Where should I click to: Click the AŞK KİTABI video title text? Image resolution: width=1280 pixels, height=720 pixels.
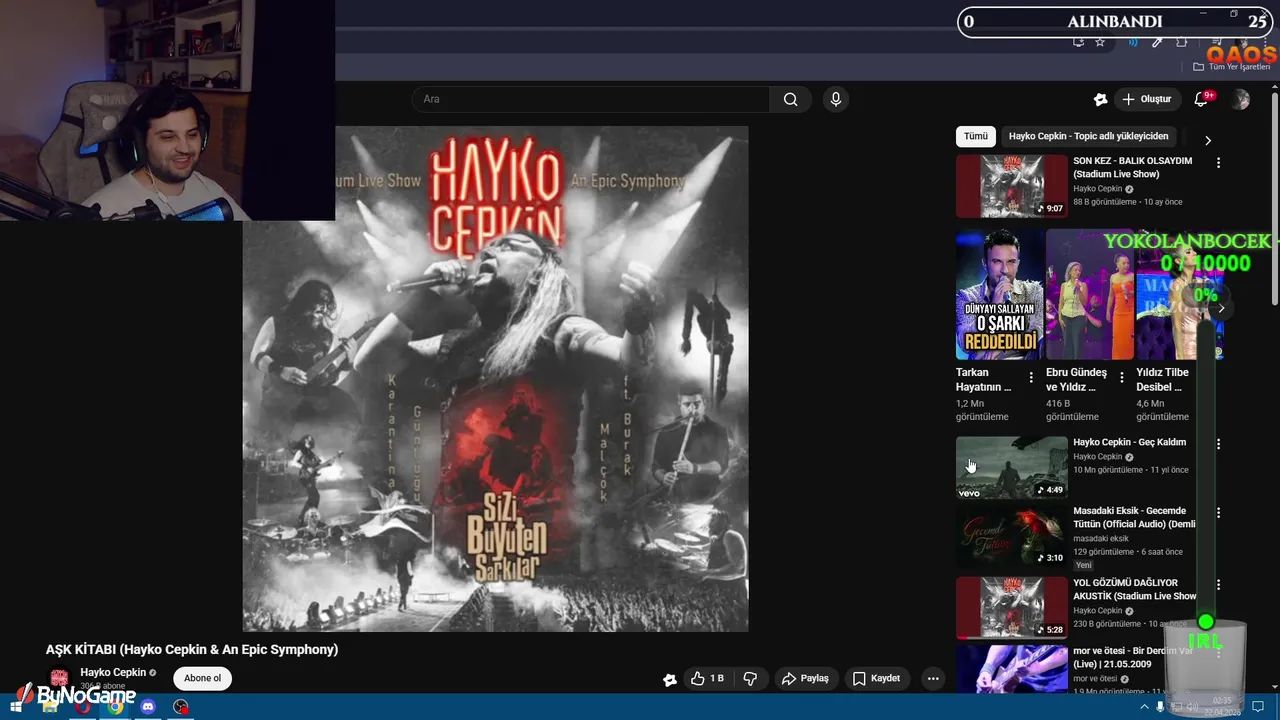click(192, 649)
